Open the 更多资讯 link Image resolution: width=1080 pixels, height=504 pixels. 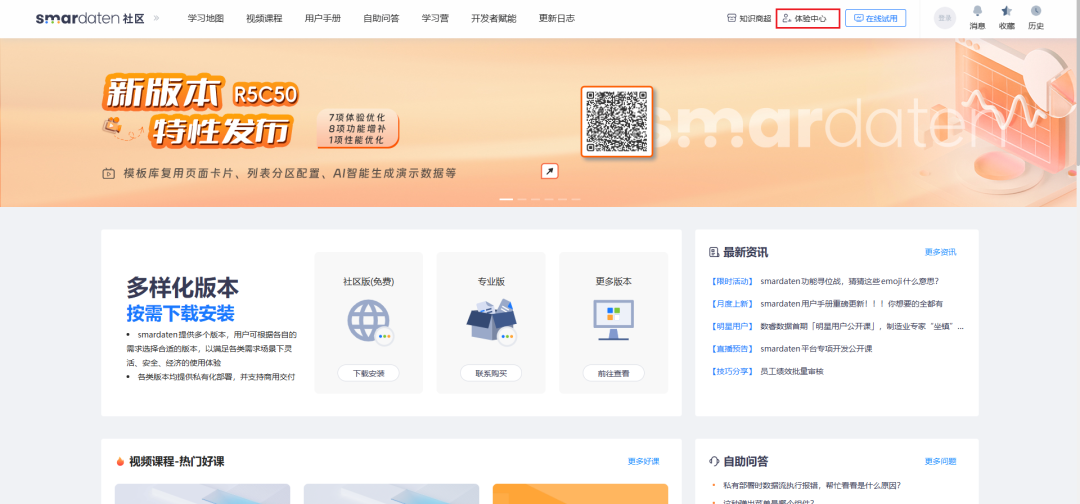(x=940, y=252)
